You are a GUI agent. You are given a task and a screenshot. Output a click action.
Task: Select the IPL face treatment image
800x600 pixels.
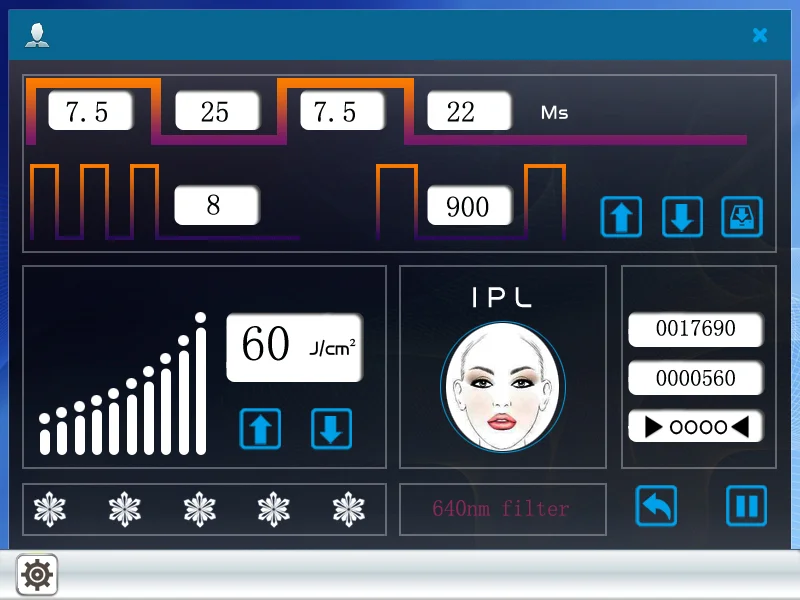502,386
